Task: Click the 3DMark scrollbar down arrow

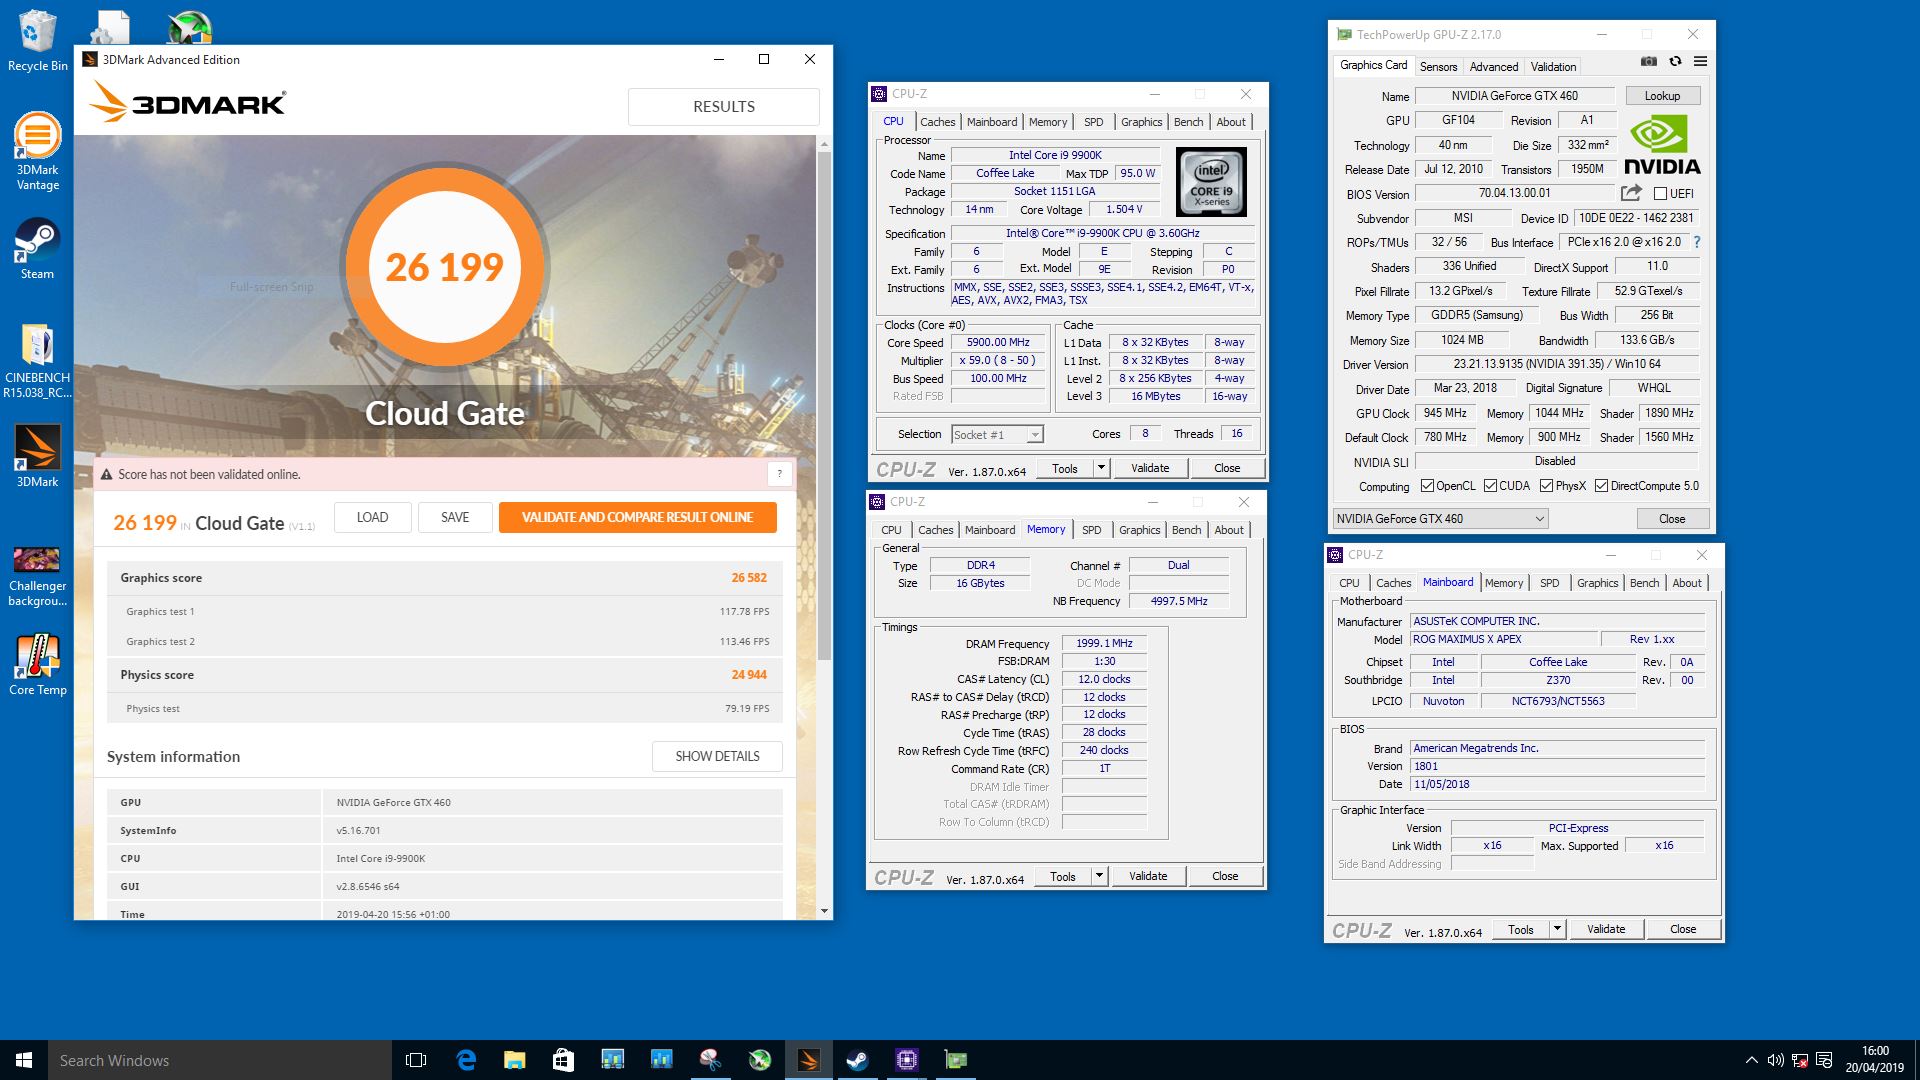Action: click(x=824, y=911)
